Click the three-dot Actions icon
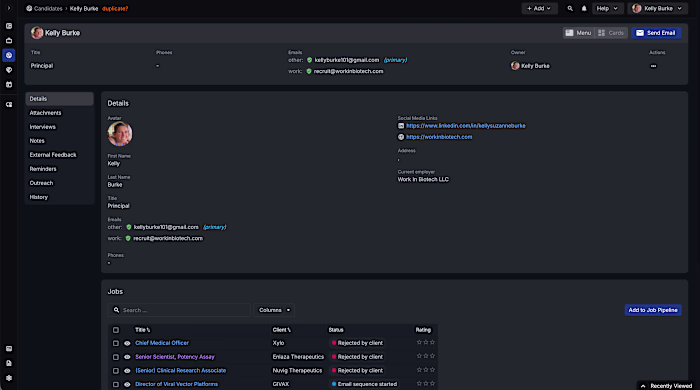The image size is (700, 390). (653, 66)
